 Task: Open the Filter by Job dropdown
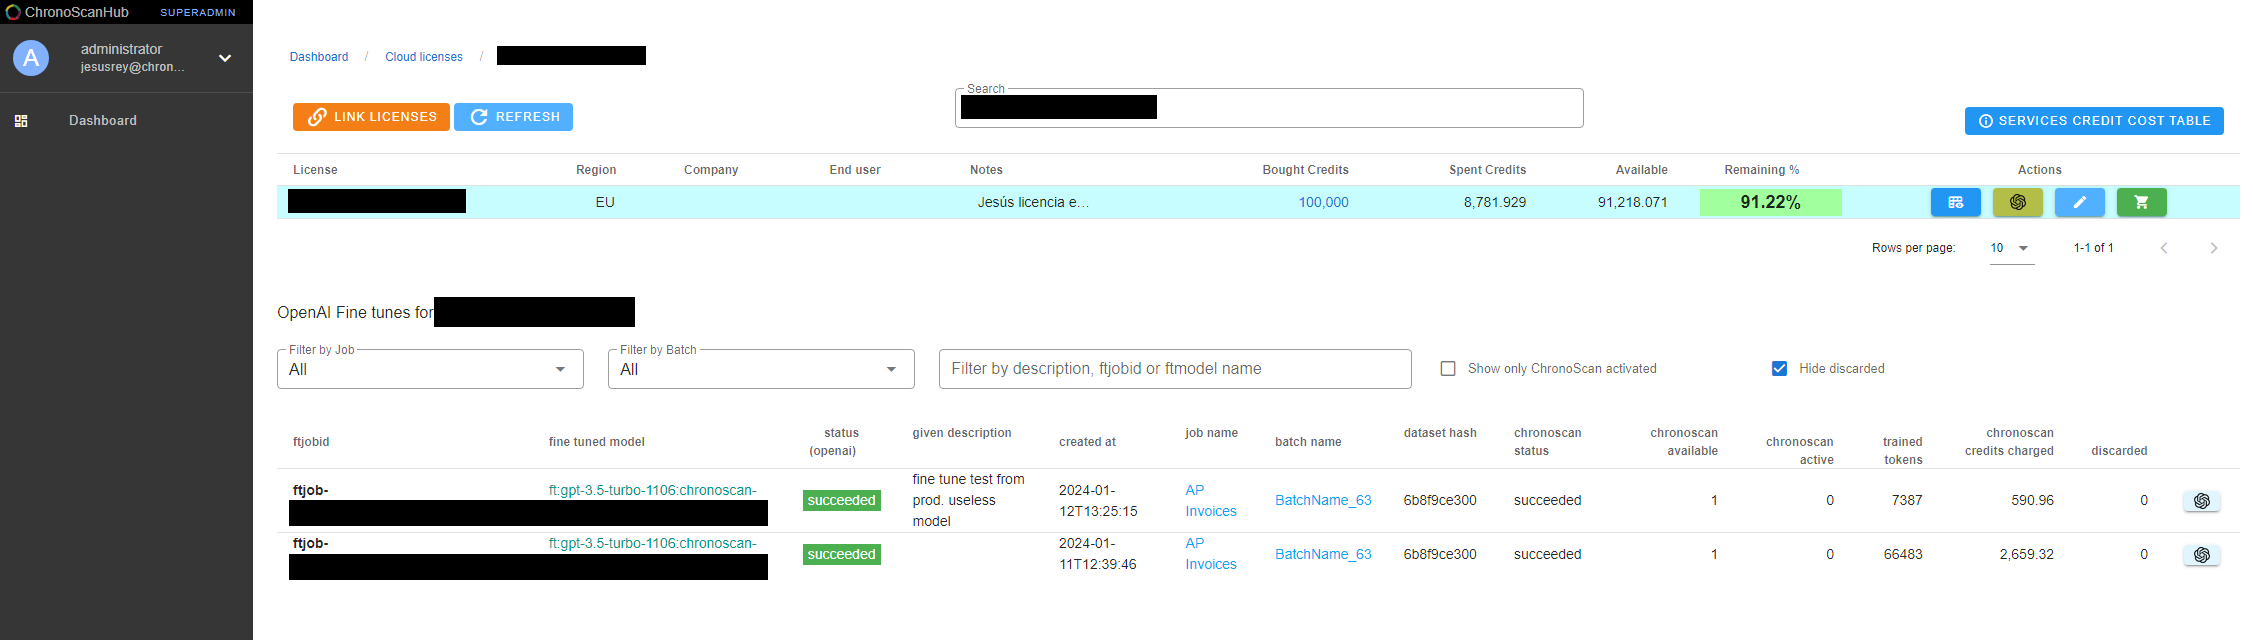(430, 369)
